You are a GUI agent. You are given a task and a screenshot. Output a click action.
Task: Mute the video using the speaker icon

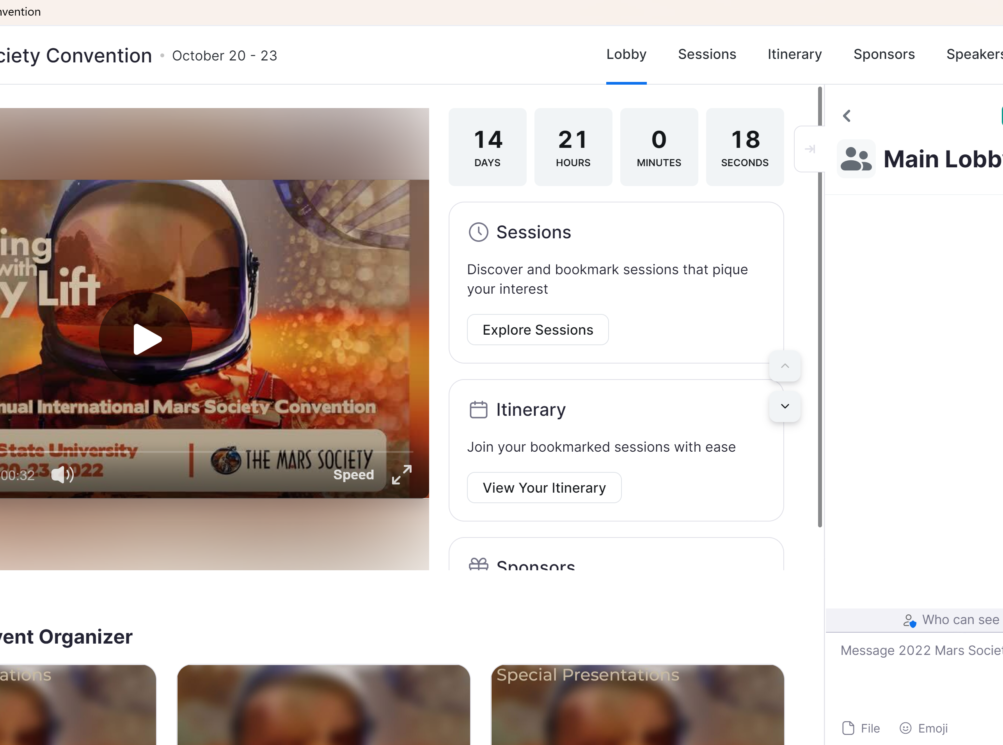coord(62,475)
